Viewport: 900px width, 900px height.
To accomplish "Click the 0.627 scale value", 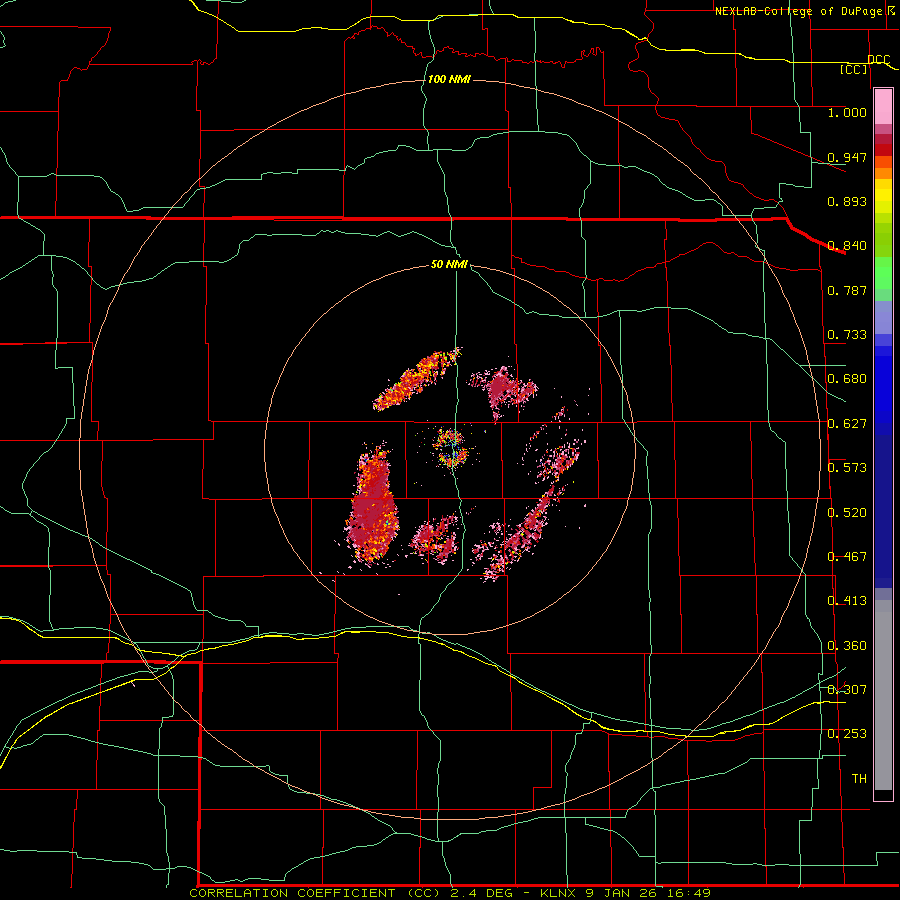I will tap(847, 424).
